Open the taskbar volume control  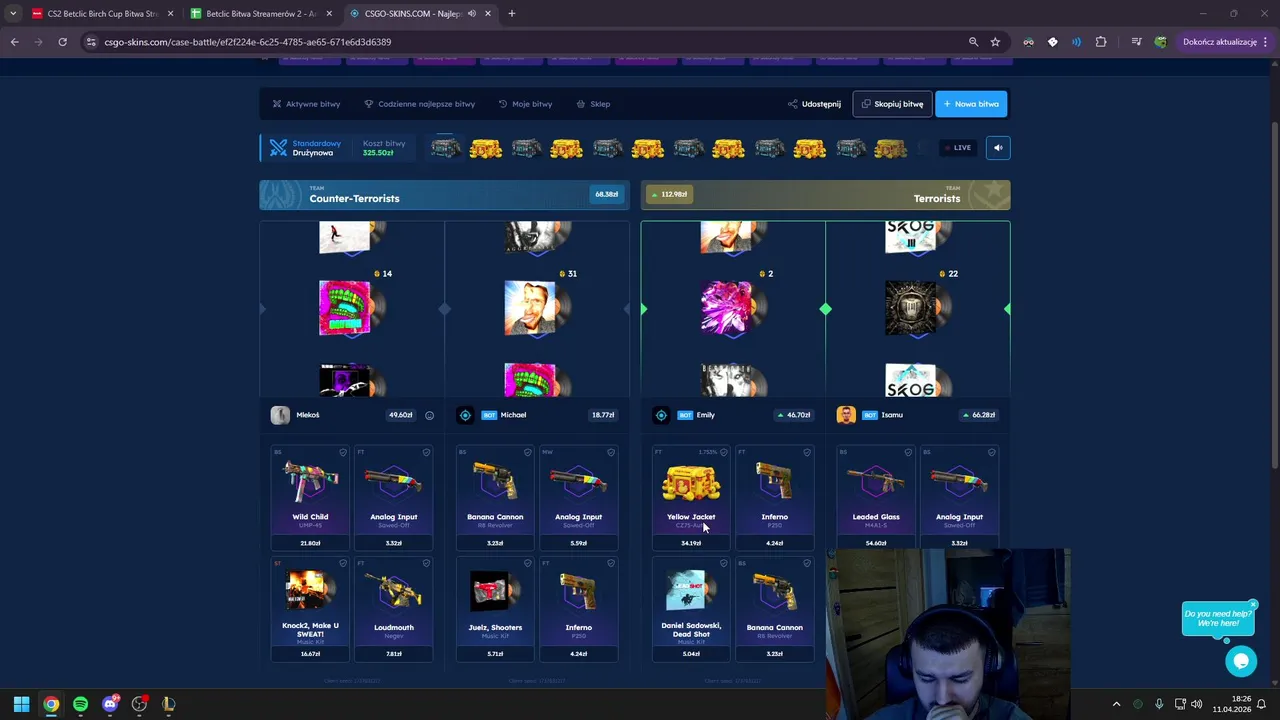1196,704
